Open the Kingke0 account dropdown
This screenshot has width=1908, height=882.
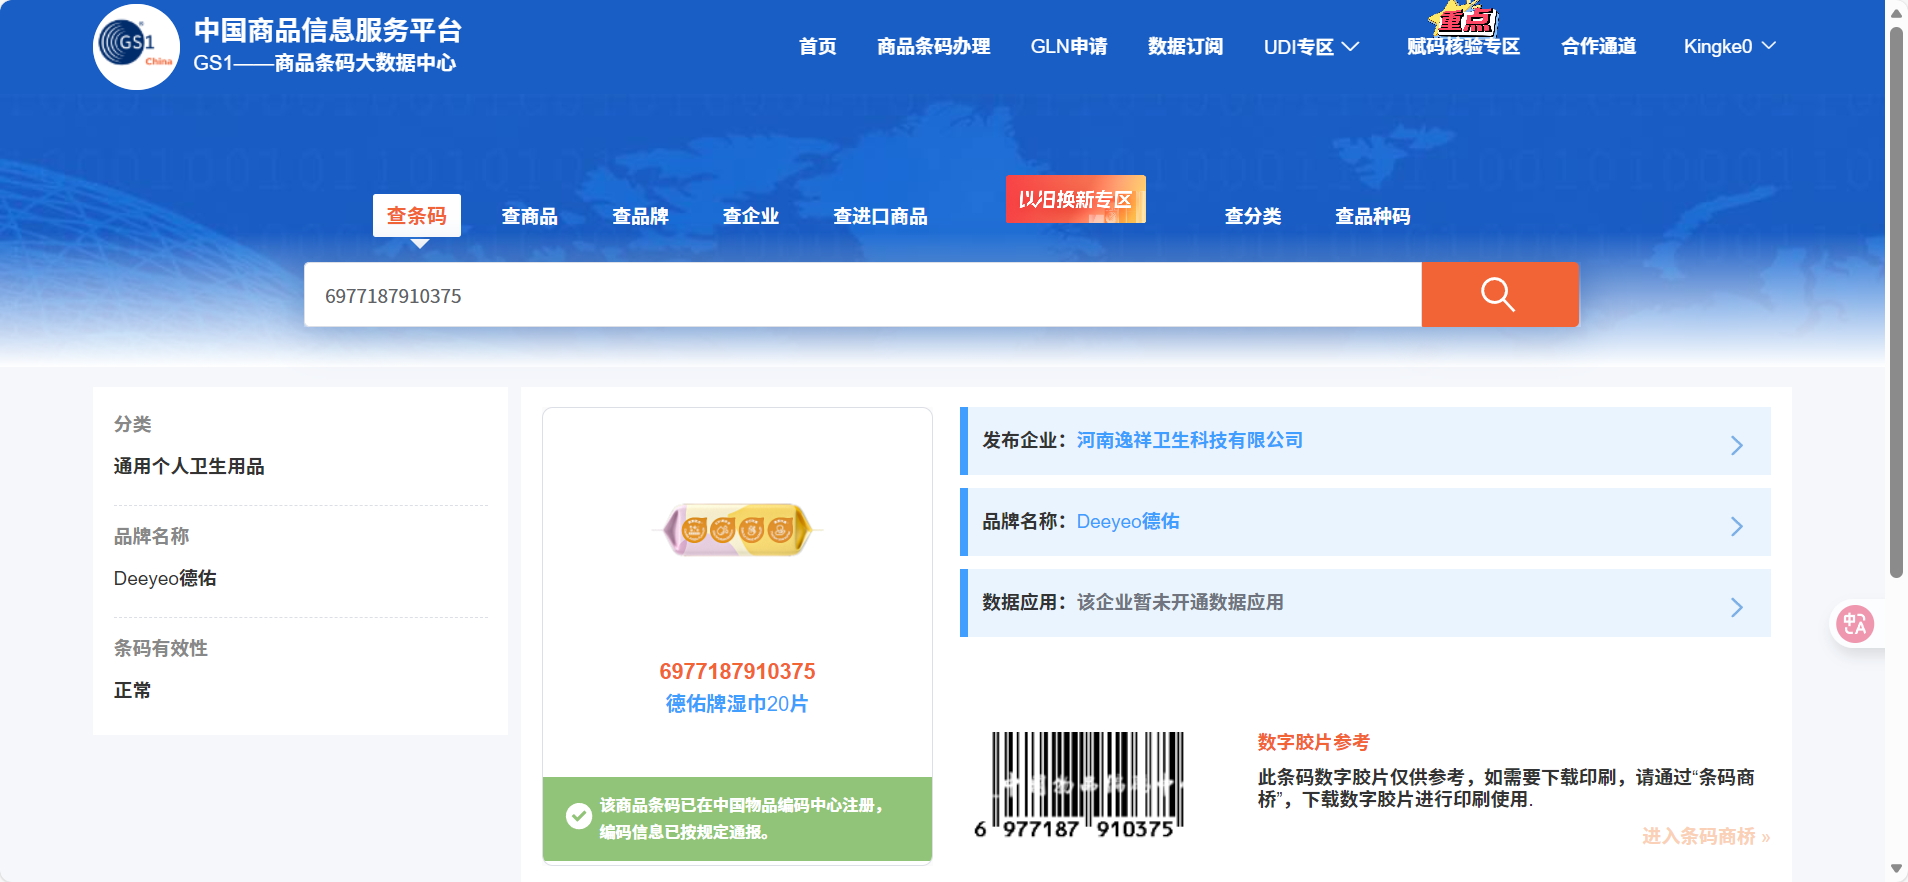click(1728, 47)
